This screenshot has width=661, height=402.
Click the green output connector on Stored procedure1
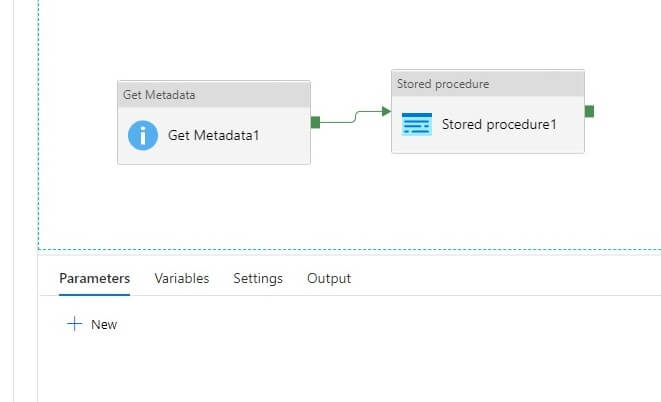pyautogui.click(x=589, y=111)
